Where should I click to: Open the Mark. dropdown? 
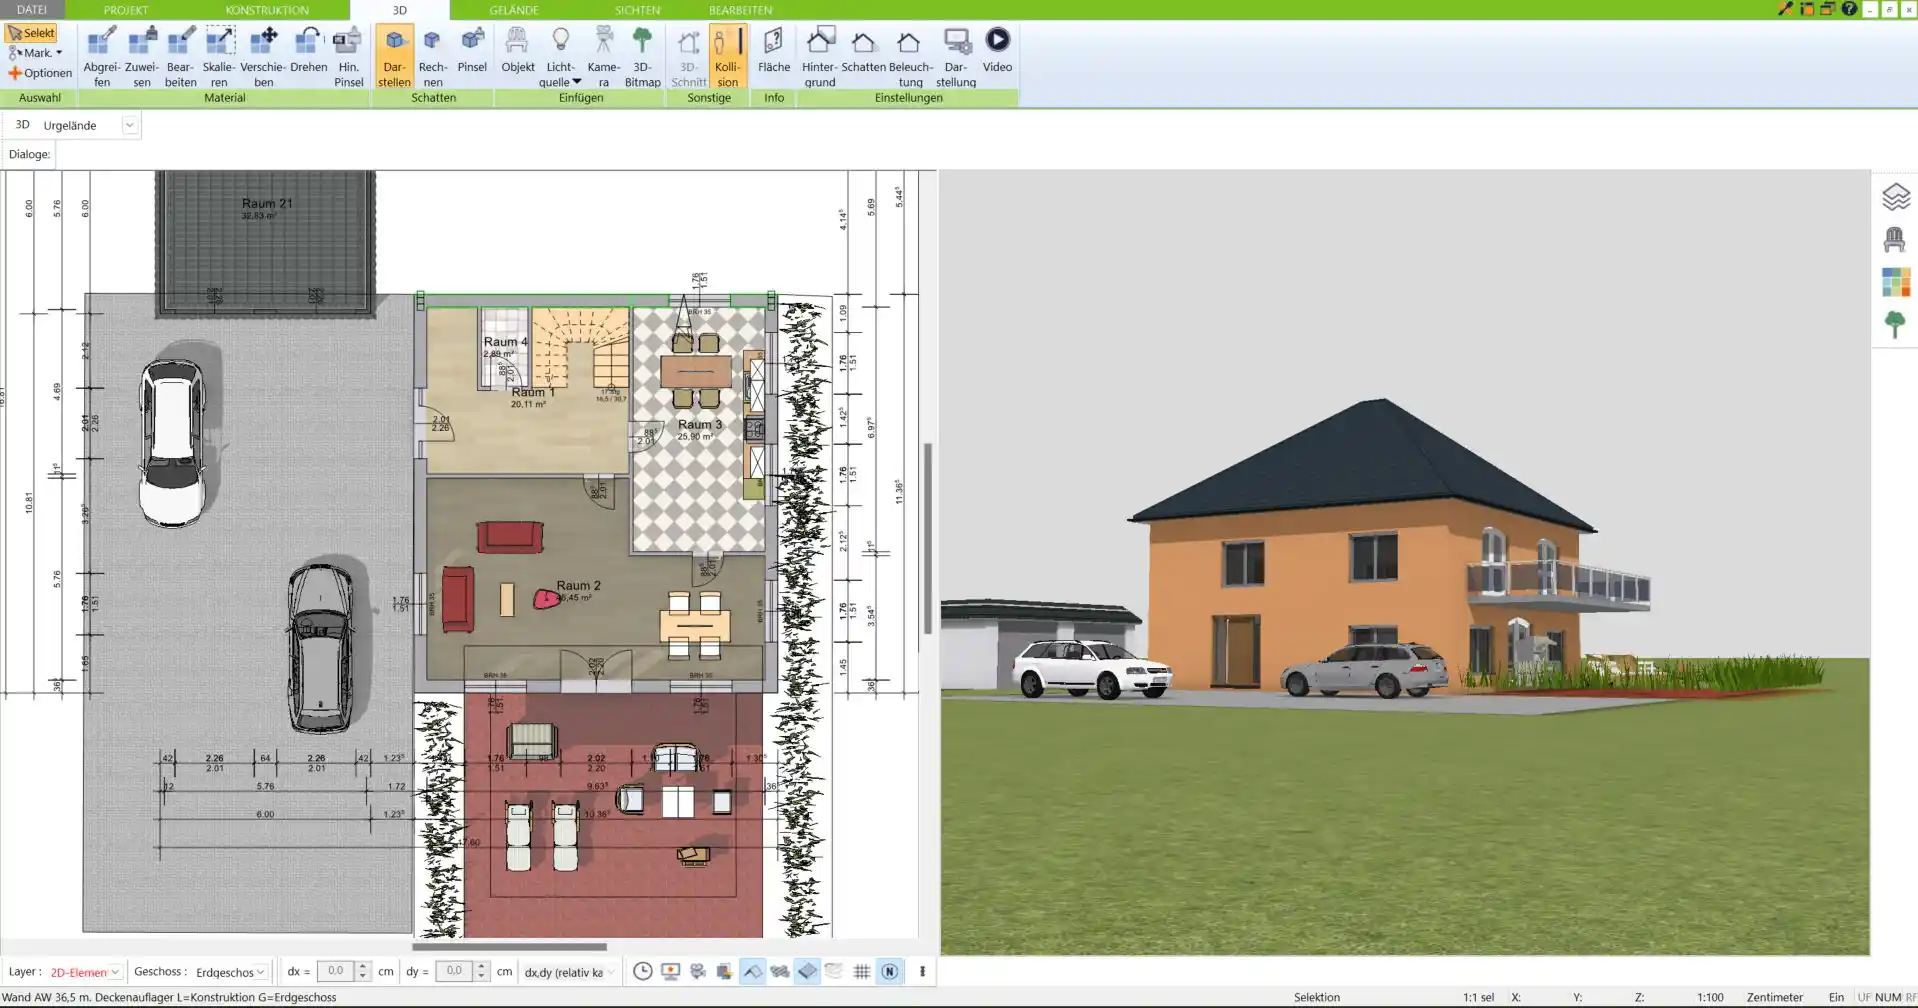(35, 53)
